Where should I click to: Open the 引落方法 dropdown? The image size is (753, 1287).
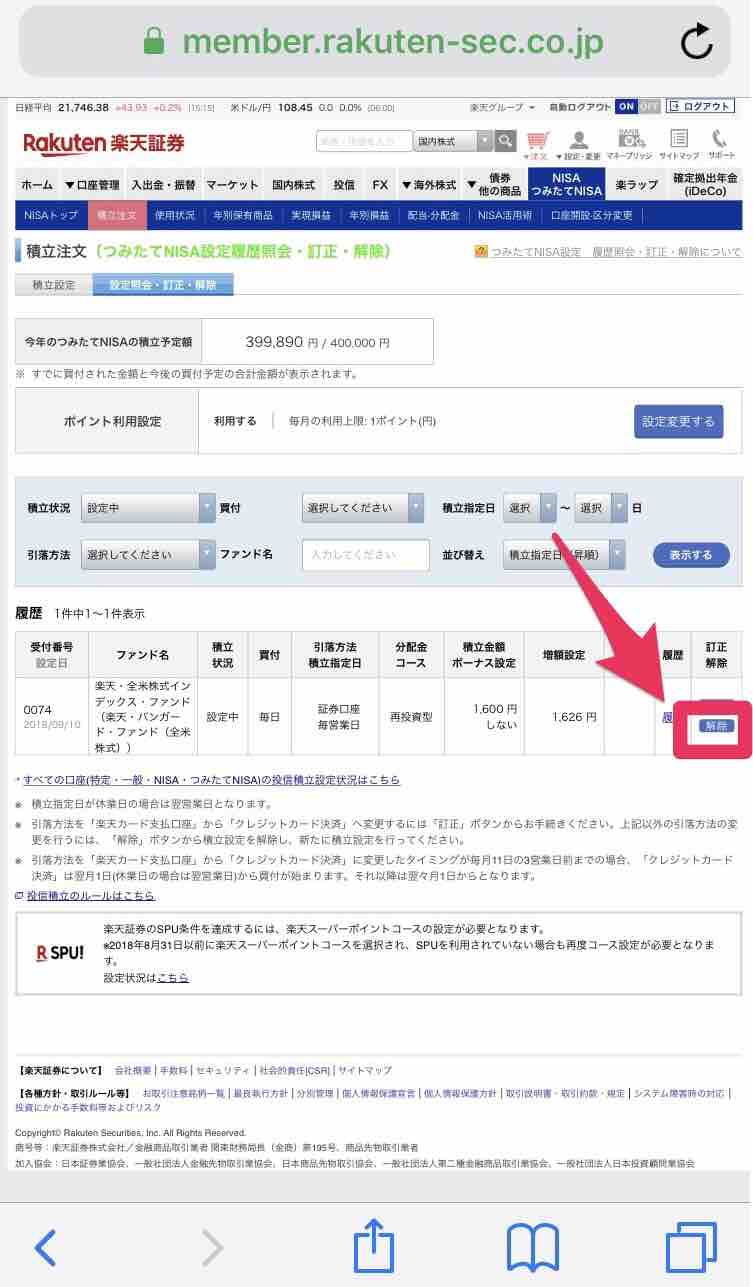coord(148,554)
